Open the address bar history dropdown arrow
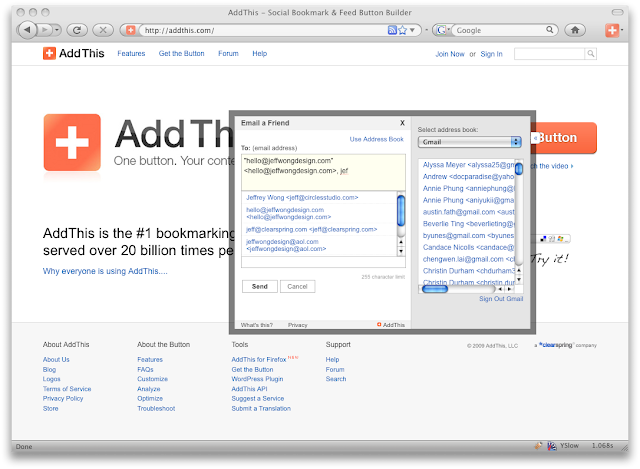This screenshot has height=469, width=640. tap(412, 30)
